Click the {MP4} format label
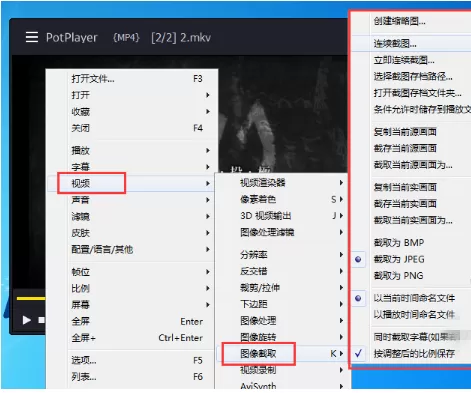Image resolution: width=471 pixels, height=393 pixels. pyautogui.click(x=126, y=37)
